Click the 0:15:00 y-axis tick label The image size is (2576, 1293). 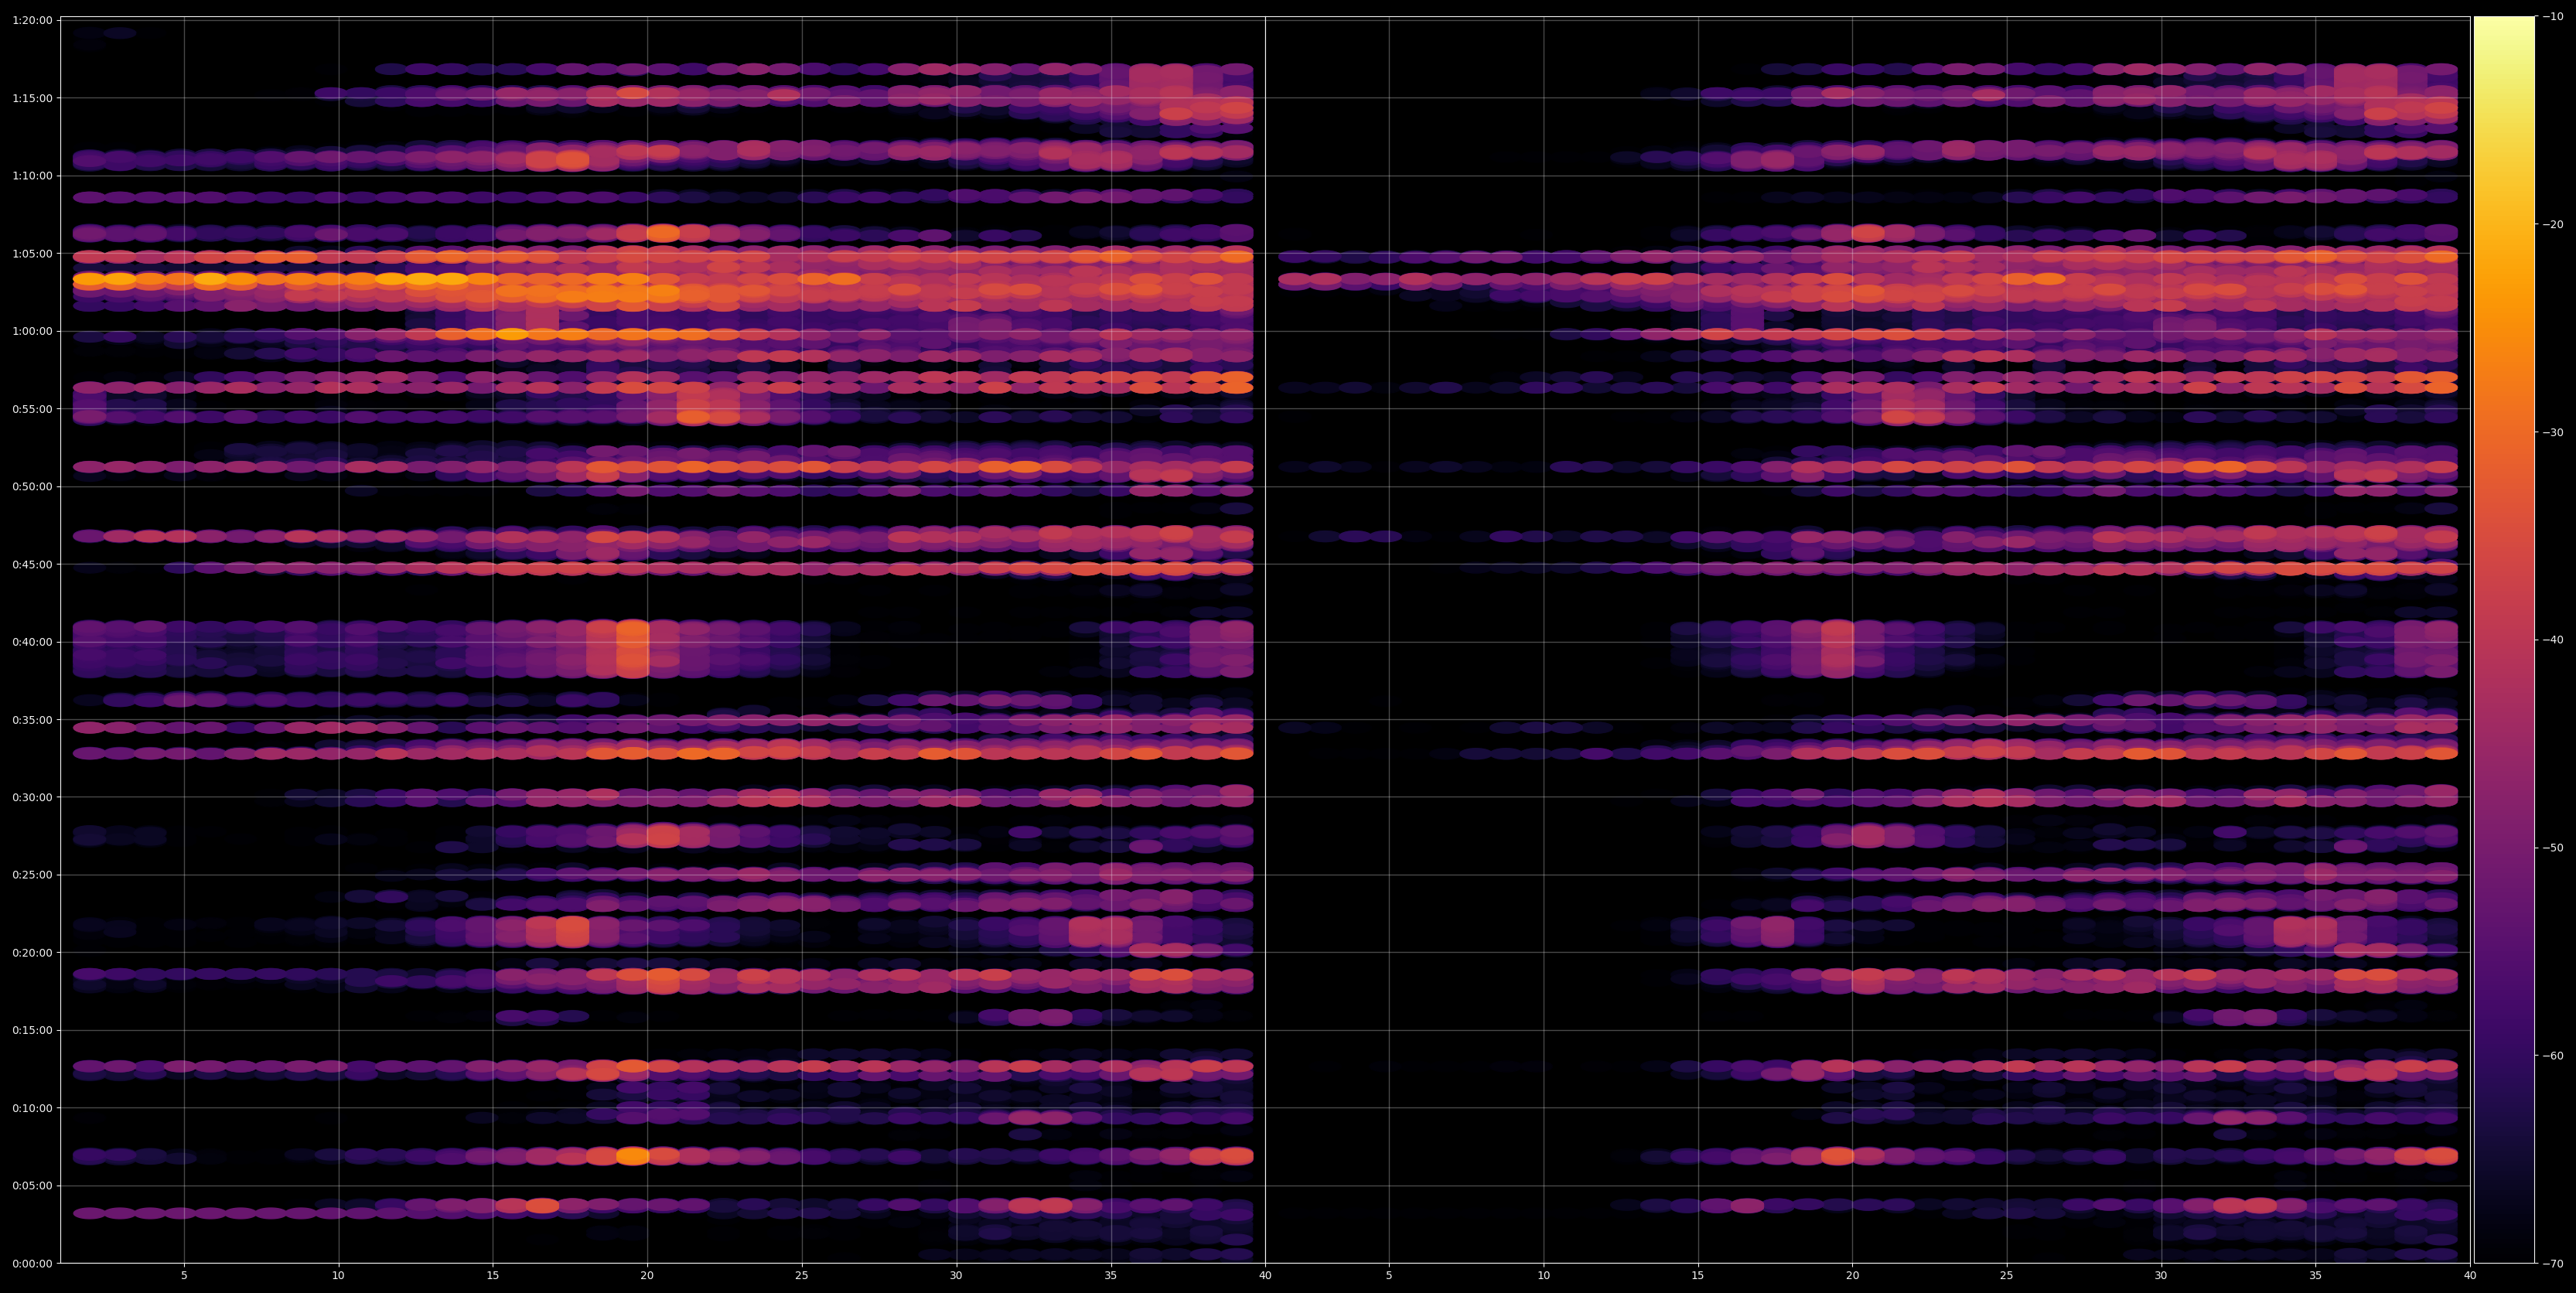tap(31, 1030)
